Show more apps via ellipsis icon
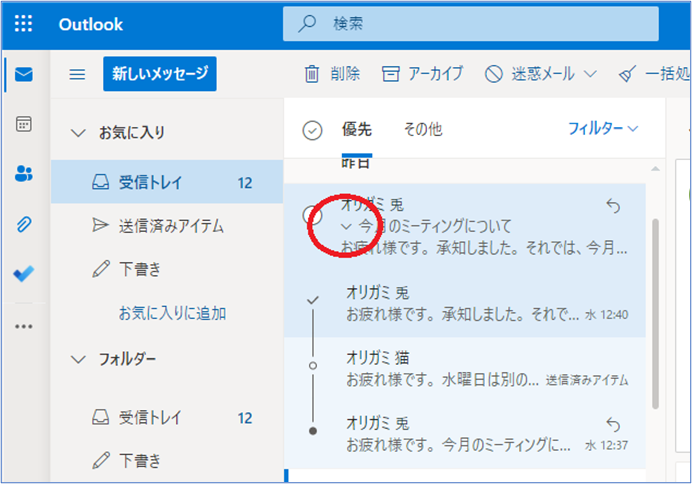The width and height of the screenshot is (692, 484). [23, 326]
